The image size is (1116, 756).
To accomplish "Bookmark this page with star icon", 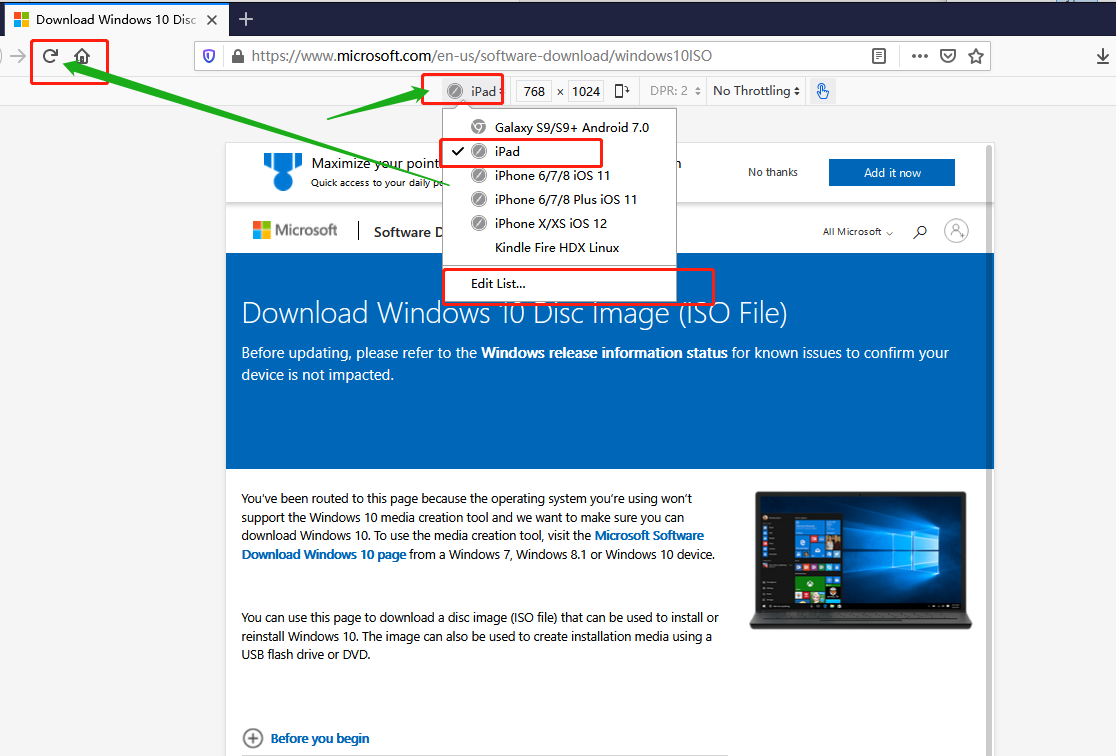I will [976, 56].
